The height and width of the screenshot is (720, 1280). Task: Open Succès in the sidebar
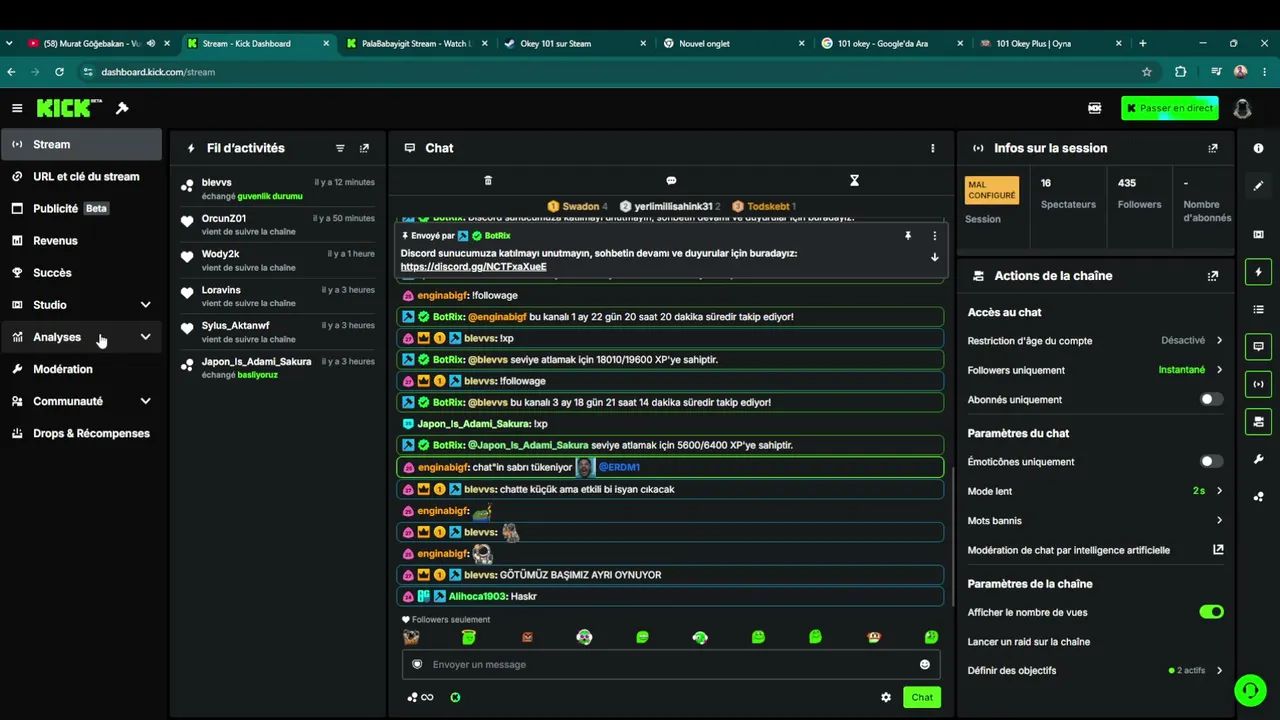coord(81,273)
